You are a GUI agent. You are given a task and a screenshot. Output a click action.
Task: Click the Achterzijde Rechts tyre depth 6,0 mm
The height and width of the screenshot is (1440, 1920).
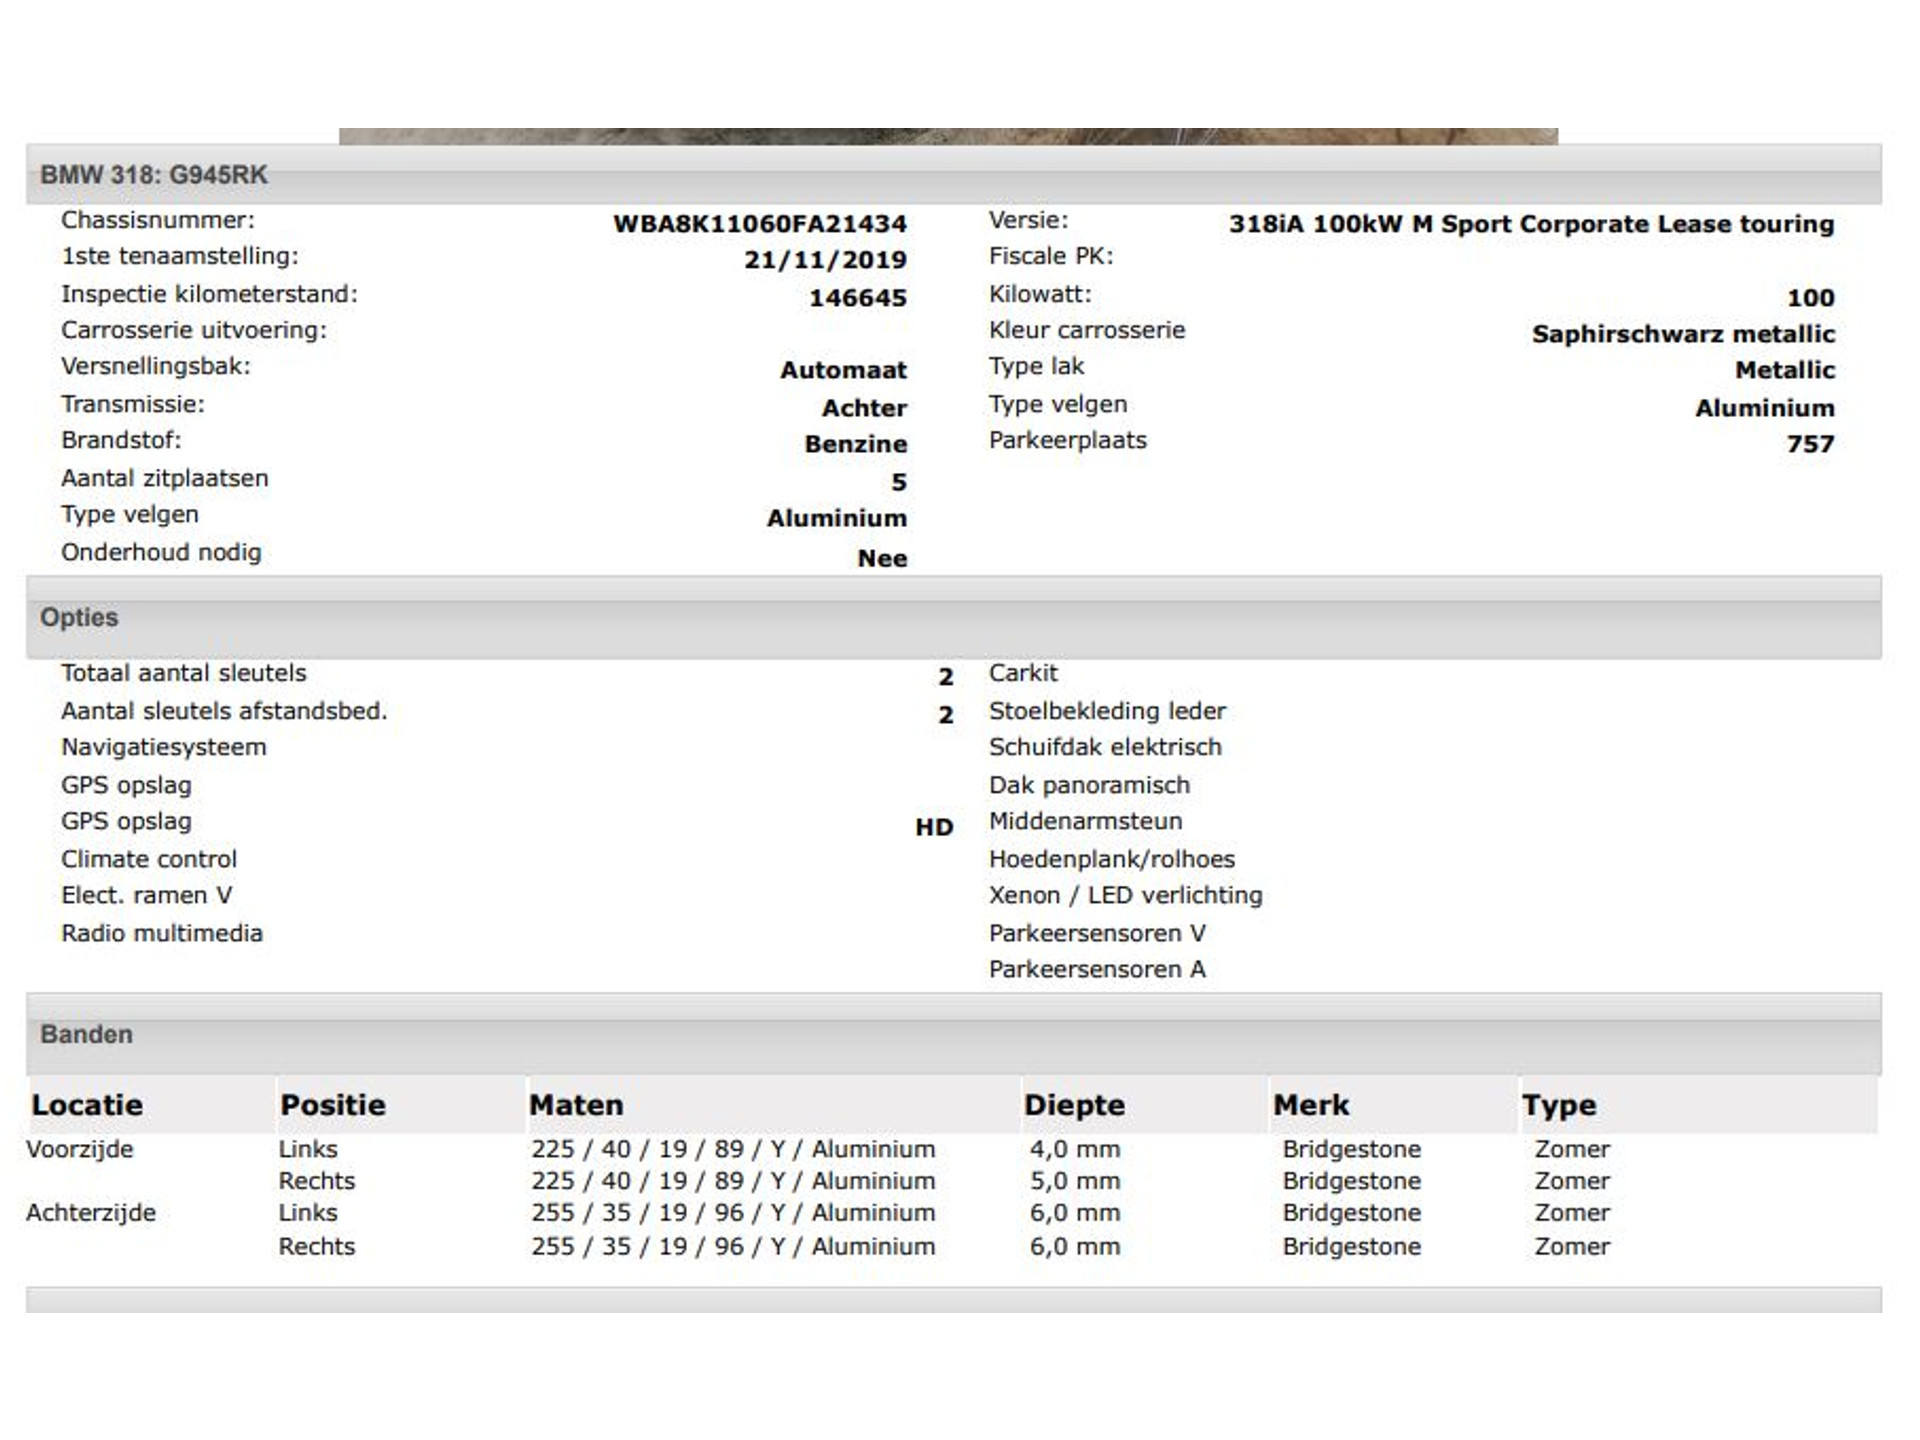coord(1075,1246)
